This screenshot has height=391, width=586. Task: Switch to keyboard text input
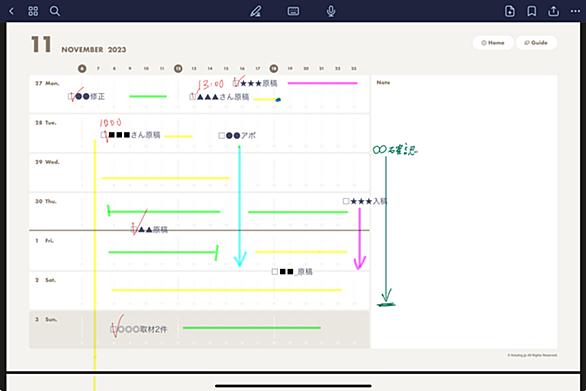[293, 11]
